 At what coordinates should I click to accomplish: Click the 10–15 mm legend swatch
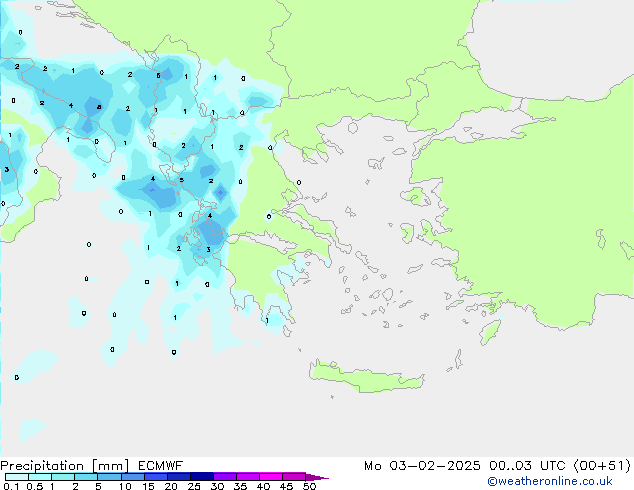point(132,477)
